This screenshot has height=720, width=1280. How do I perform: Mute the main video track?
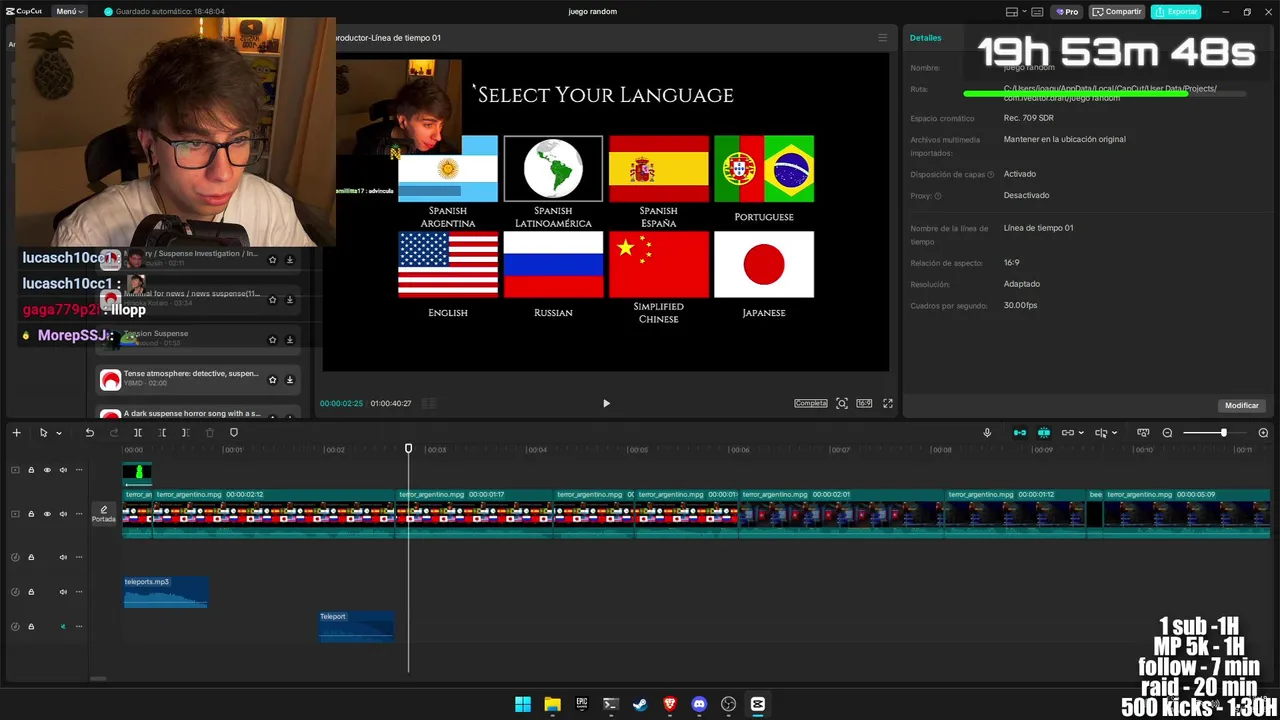pos(63,514)
